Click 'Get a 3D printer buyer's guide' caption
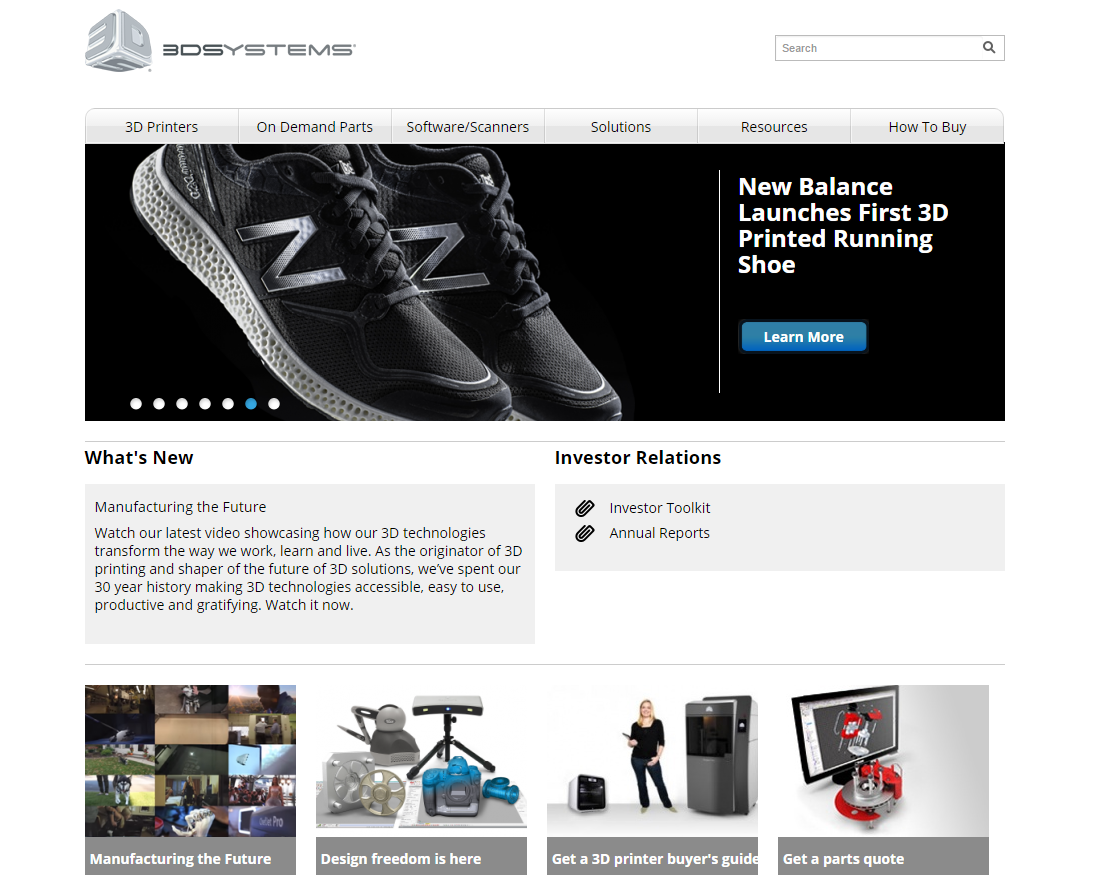The width and height of the screenshot is (1097, 881). (x=652, y=857)
